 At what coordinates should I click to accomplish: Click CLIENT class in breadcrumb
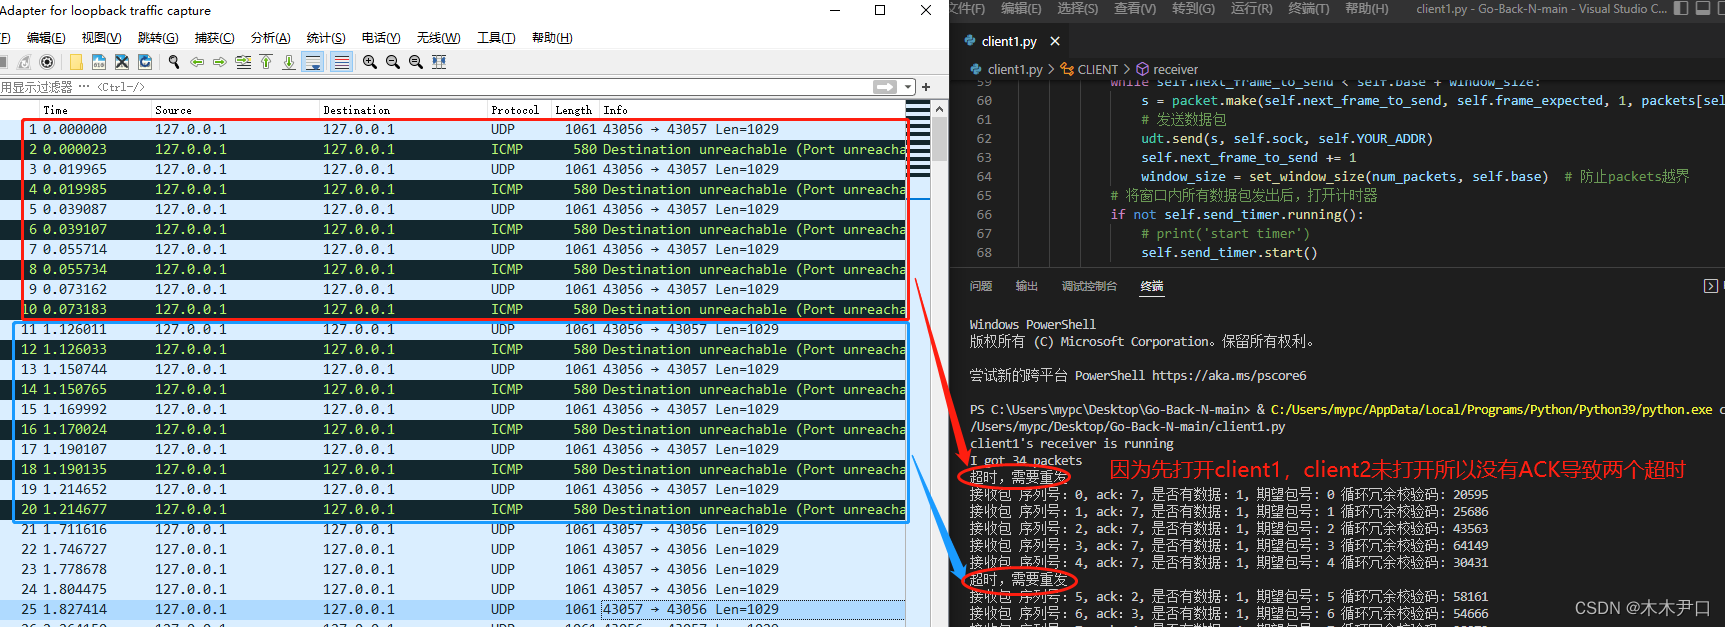[x=1090, y=69]
